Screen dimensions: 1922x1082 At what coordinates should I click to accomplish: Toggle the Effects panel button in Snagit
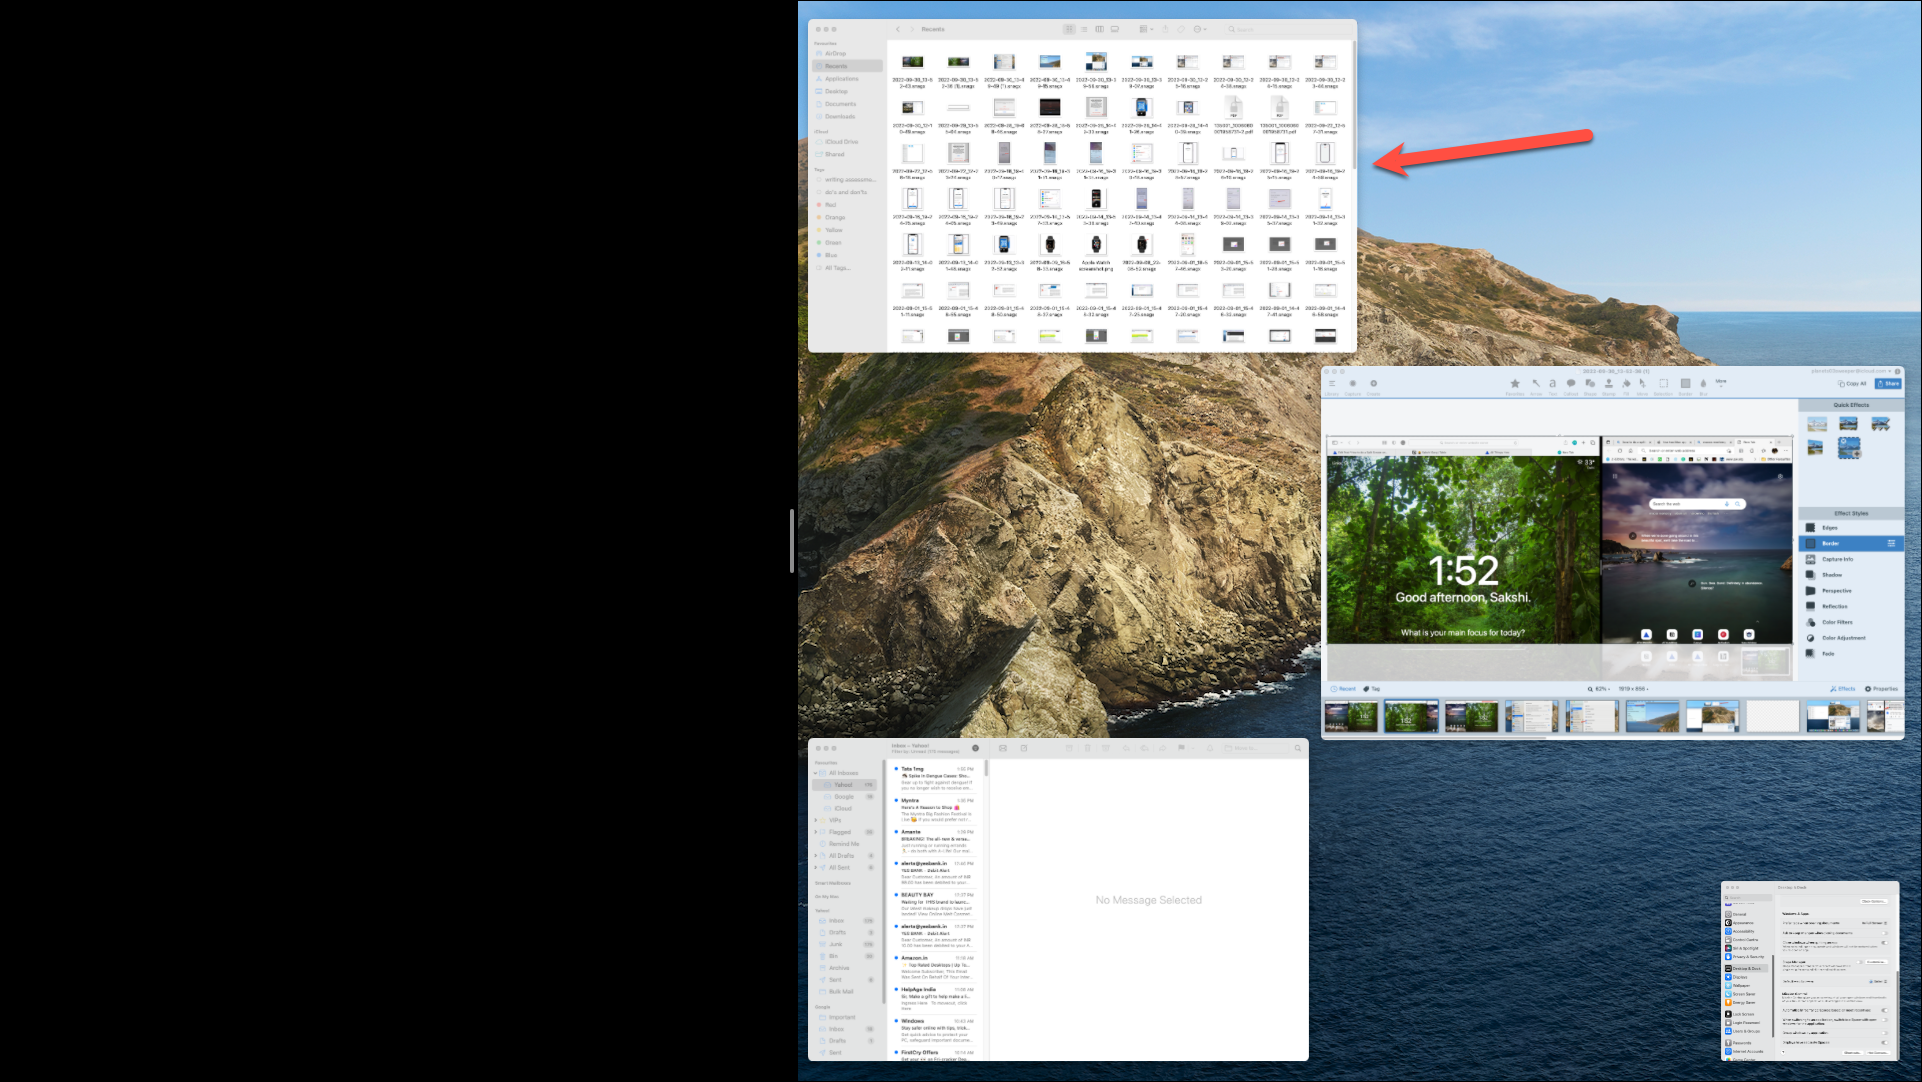[1842, 689]
